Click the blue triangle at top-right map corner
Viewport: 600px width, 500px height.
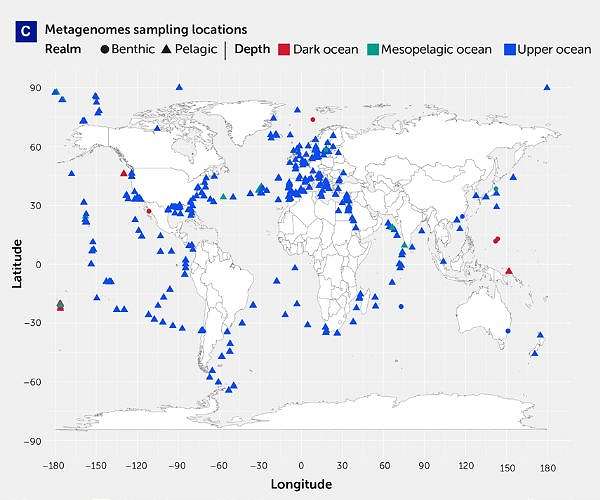[547, 88]
